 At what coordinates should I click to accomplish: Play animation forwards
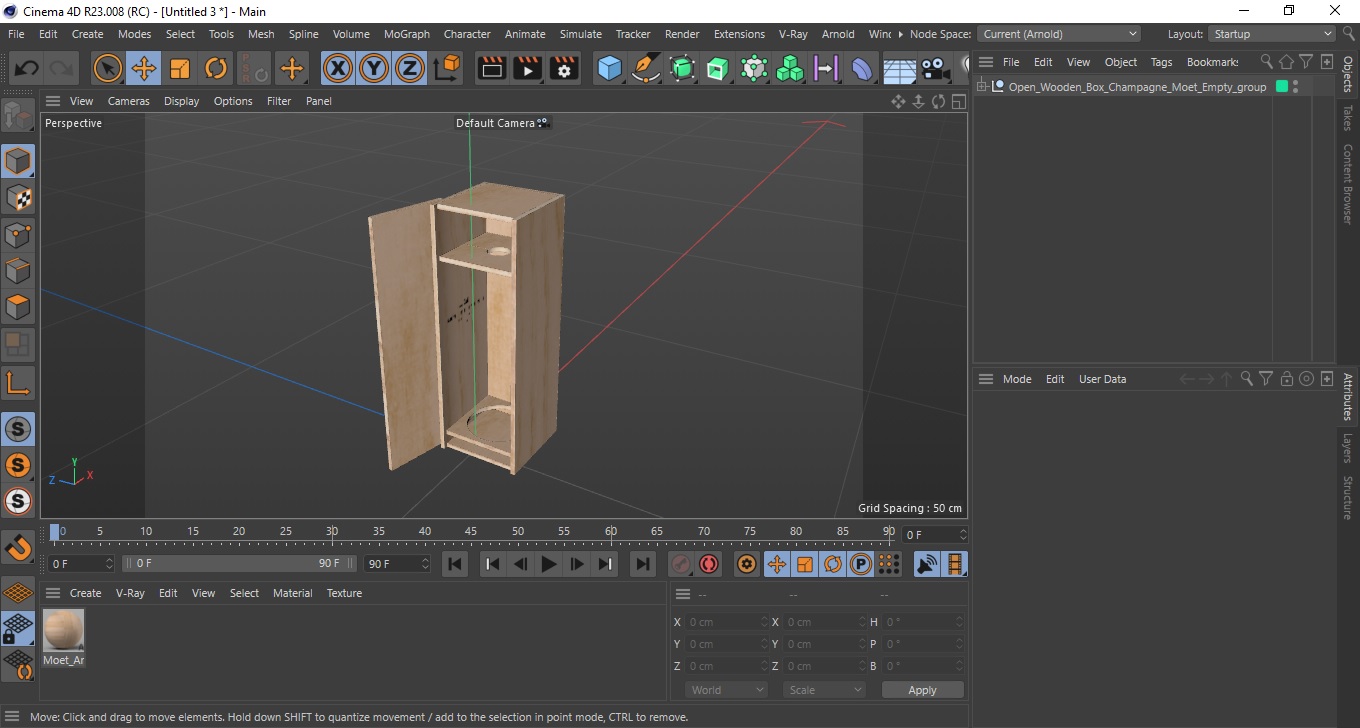pos(549,564)
